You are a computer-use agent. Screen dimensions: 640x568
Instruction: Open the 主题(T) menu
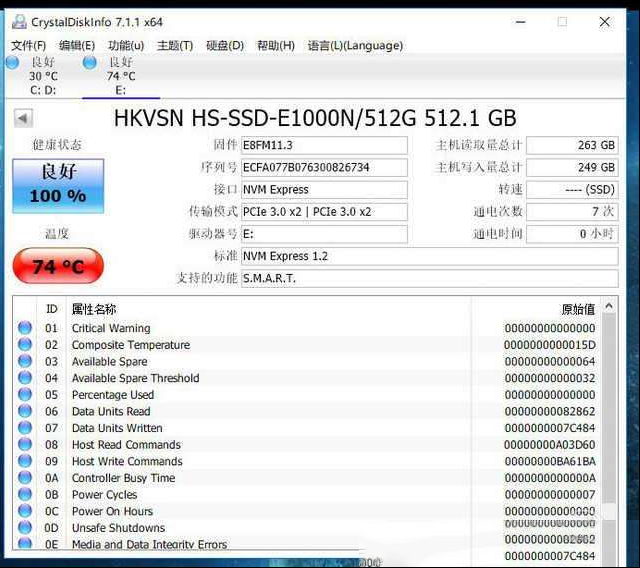tap(175, 45)
